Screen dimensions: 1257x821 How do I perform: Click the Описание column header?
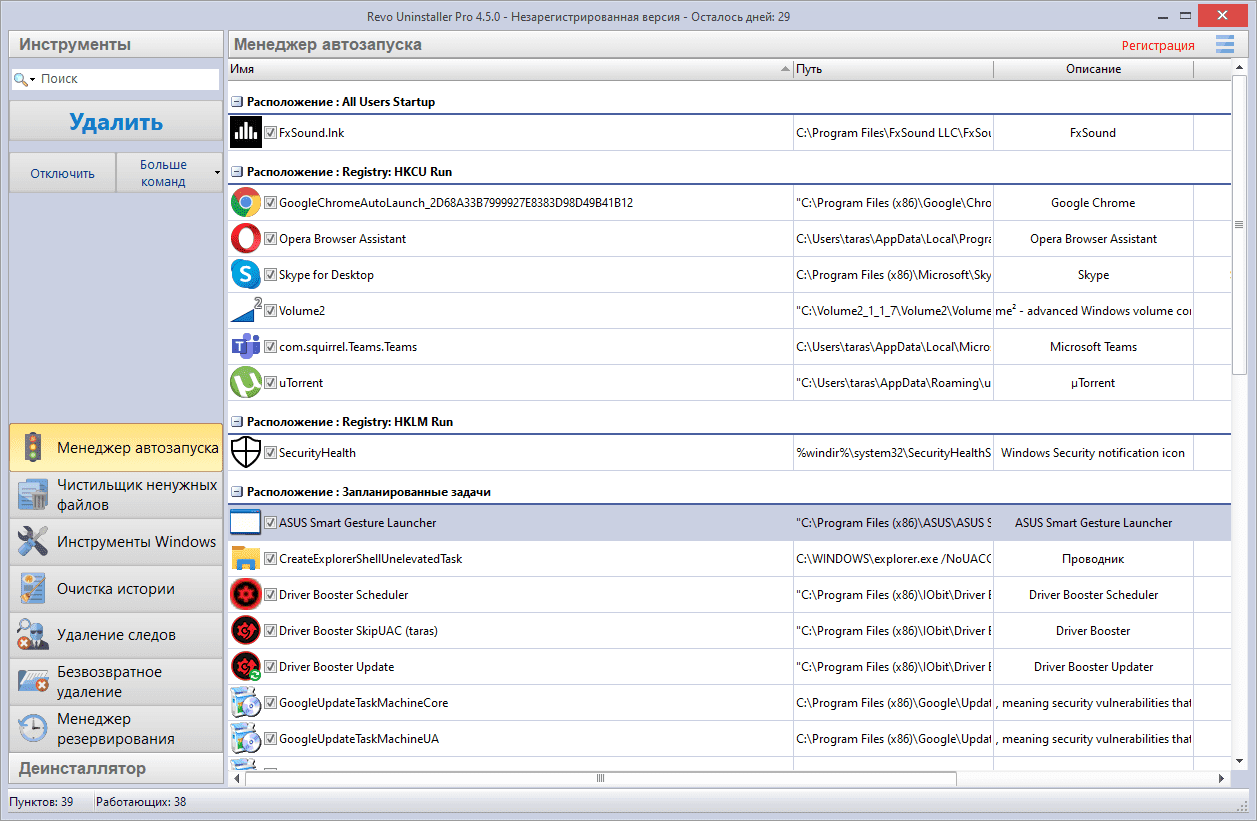[1093, 69]
